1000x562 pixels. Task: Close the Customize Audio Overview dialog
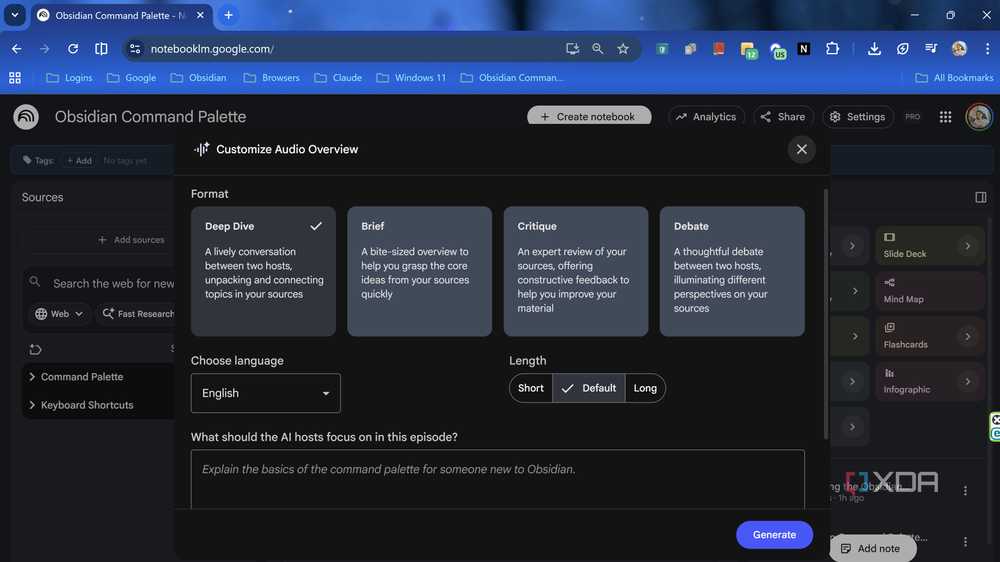pyautogui.click(x=801, y=149)
